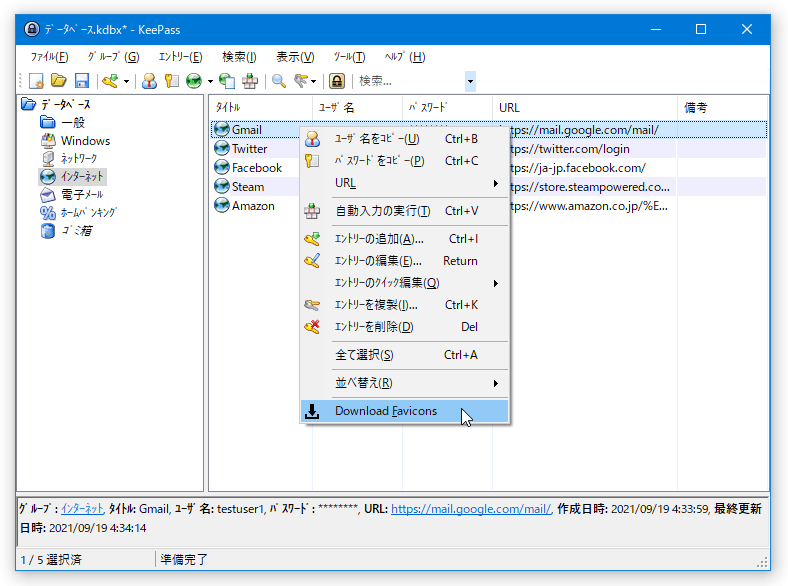Select the 電子メール group in the tree
Viewport: 788px width, 586px height.
(82, 195)
